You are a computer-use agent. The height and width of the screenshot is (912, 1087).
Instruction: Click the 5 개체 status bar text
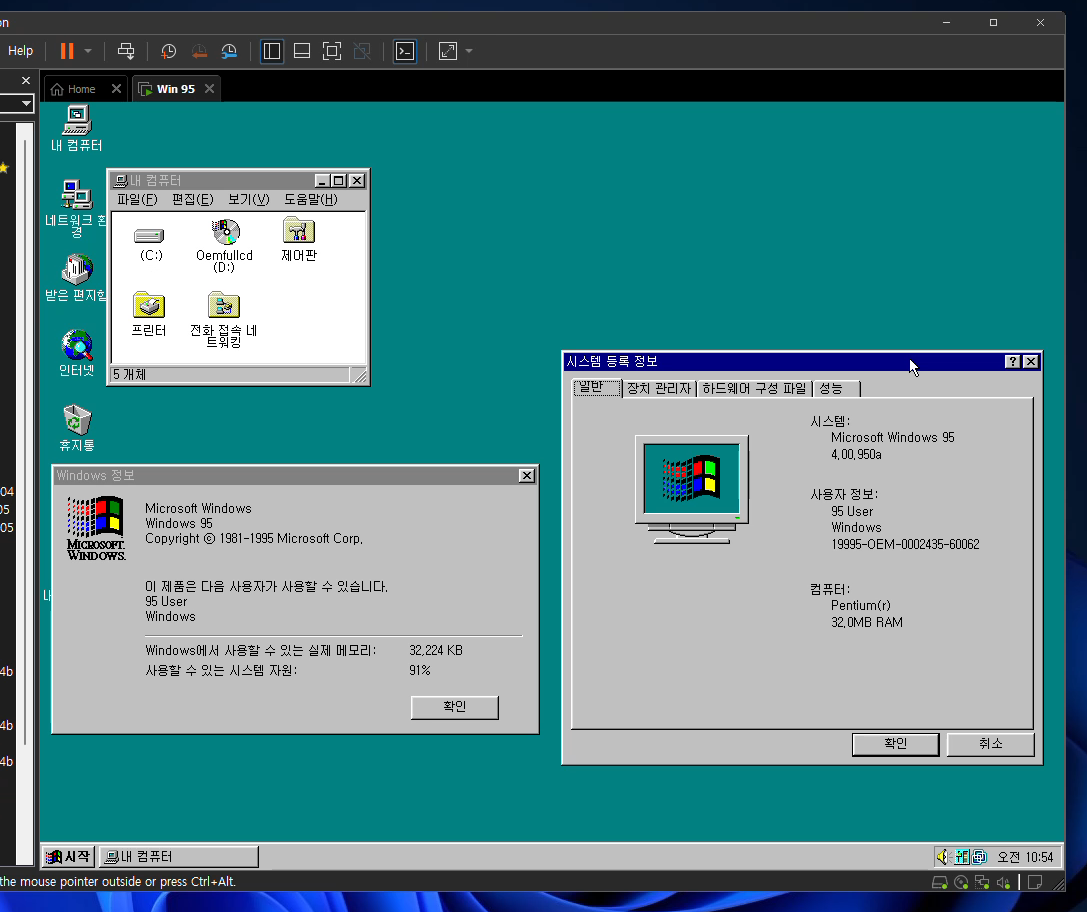point(130,374)
